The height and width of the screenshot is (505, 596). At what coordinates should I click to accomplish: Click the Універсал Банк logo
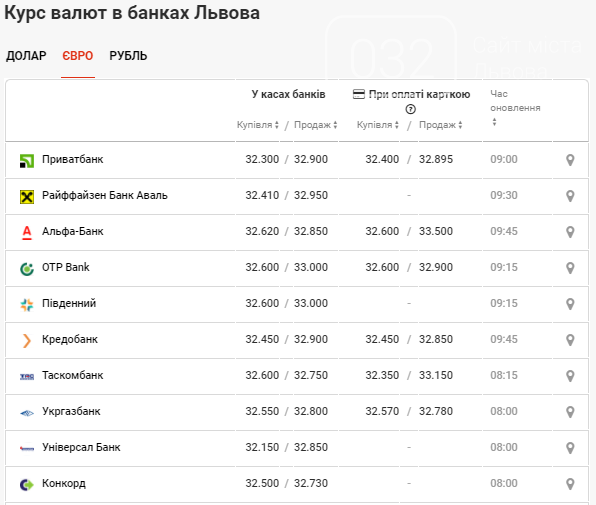click(27, 449)
